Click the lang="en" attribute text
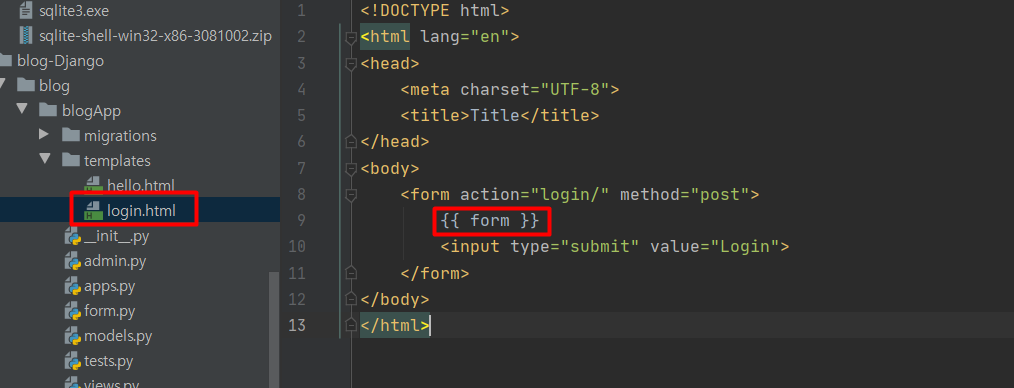Image resolution: width=1014 pixels, height=388 pixels. 465,36
